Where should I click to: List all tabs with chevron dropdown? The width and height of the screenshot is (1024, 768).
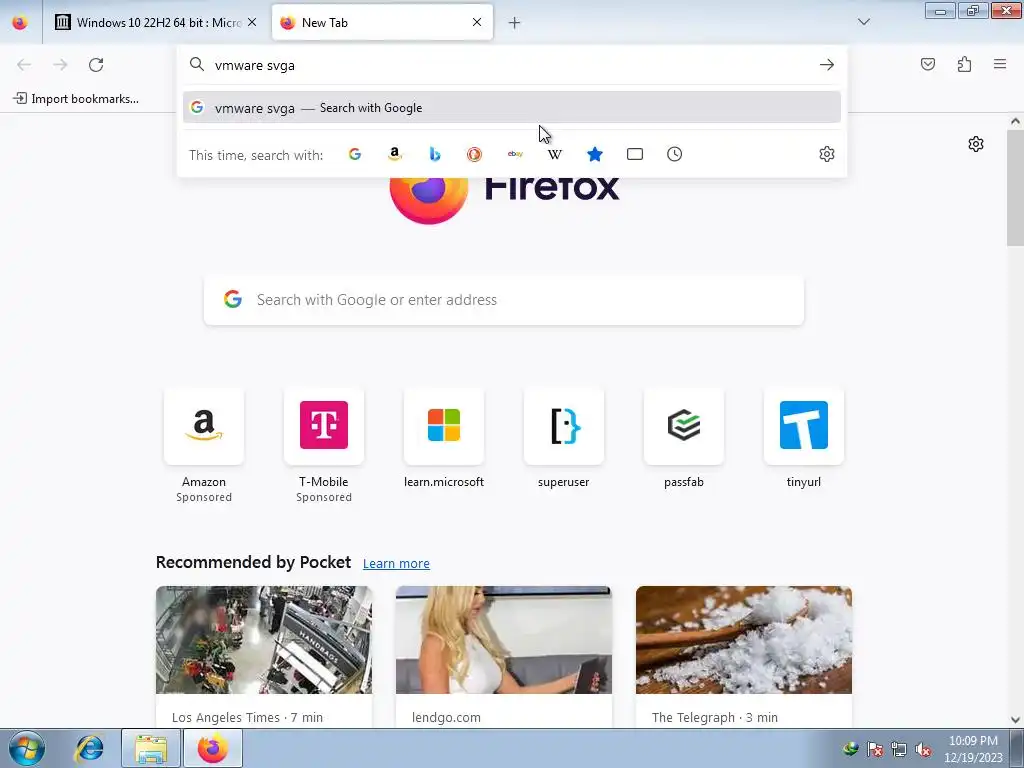pyautogui.click(x=864, y=22)
